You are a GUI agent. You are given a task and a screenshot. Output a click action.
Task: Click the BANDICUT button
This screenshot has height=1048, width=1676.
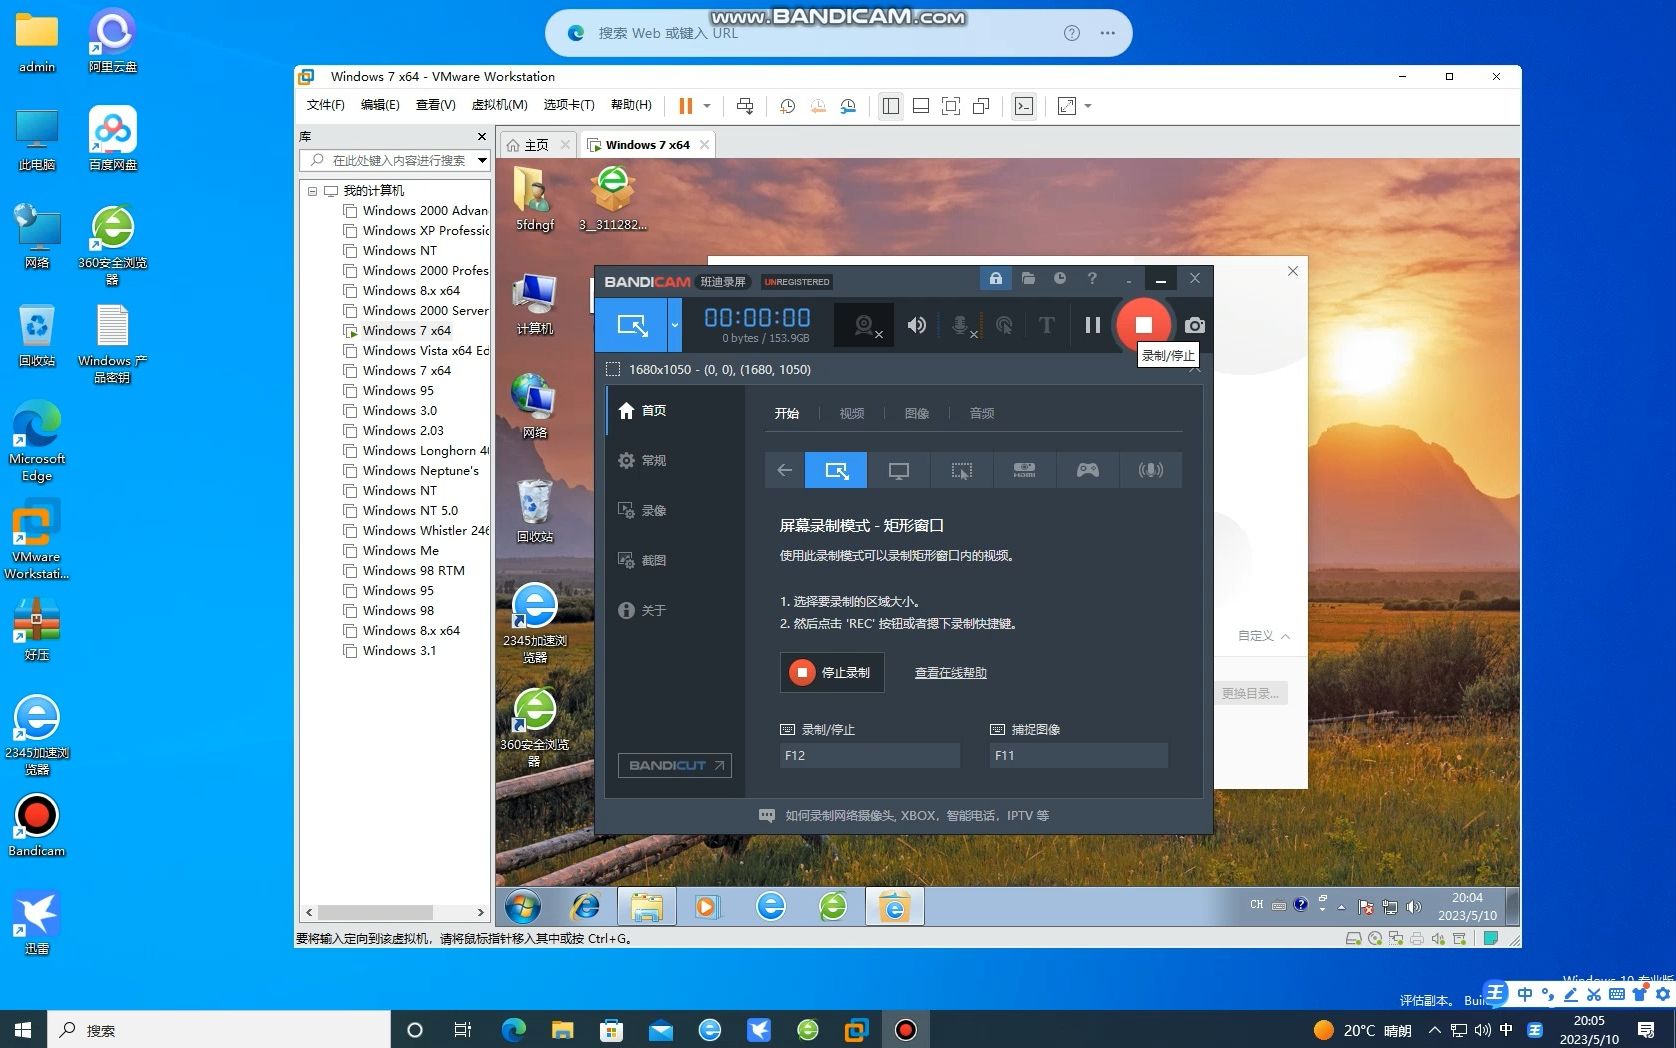674,765
